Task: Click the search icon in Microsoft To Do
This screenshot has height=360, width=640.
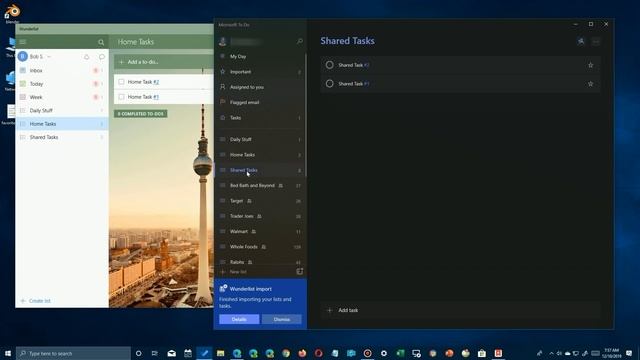Action: pyautogui.click(x=300, y=41)
